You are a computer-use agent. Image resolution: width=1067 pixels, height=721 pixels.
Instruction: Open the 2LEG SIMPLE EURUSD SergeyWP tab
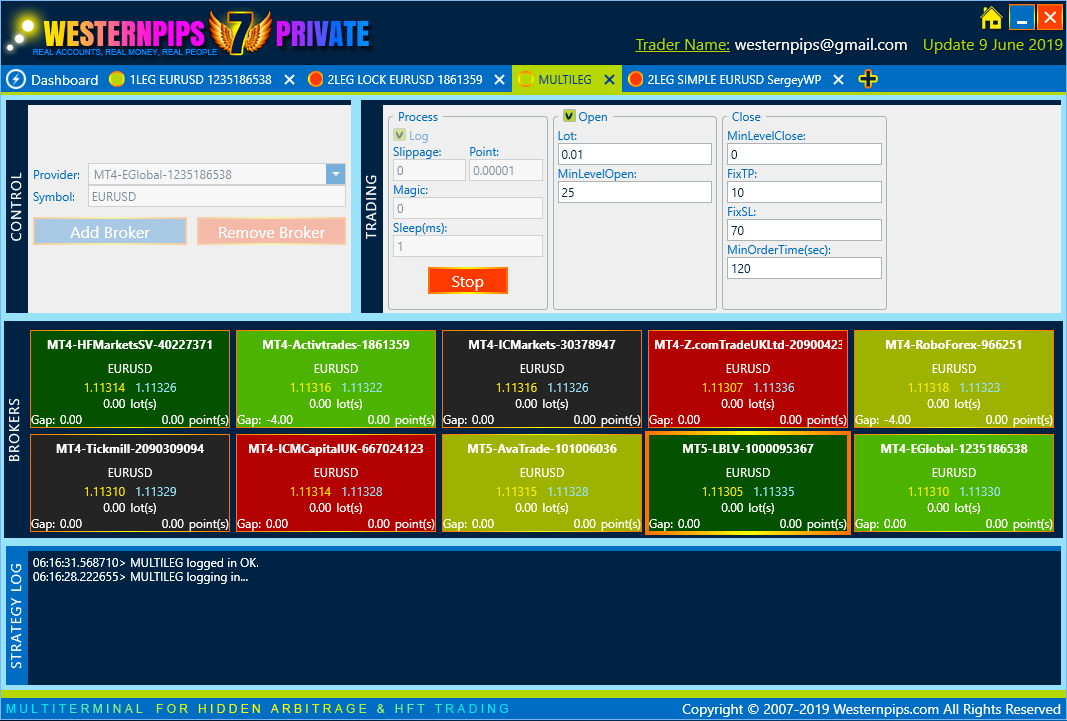[734, 80]
